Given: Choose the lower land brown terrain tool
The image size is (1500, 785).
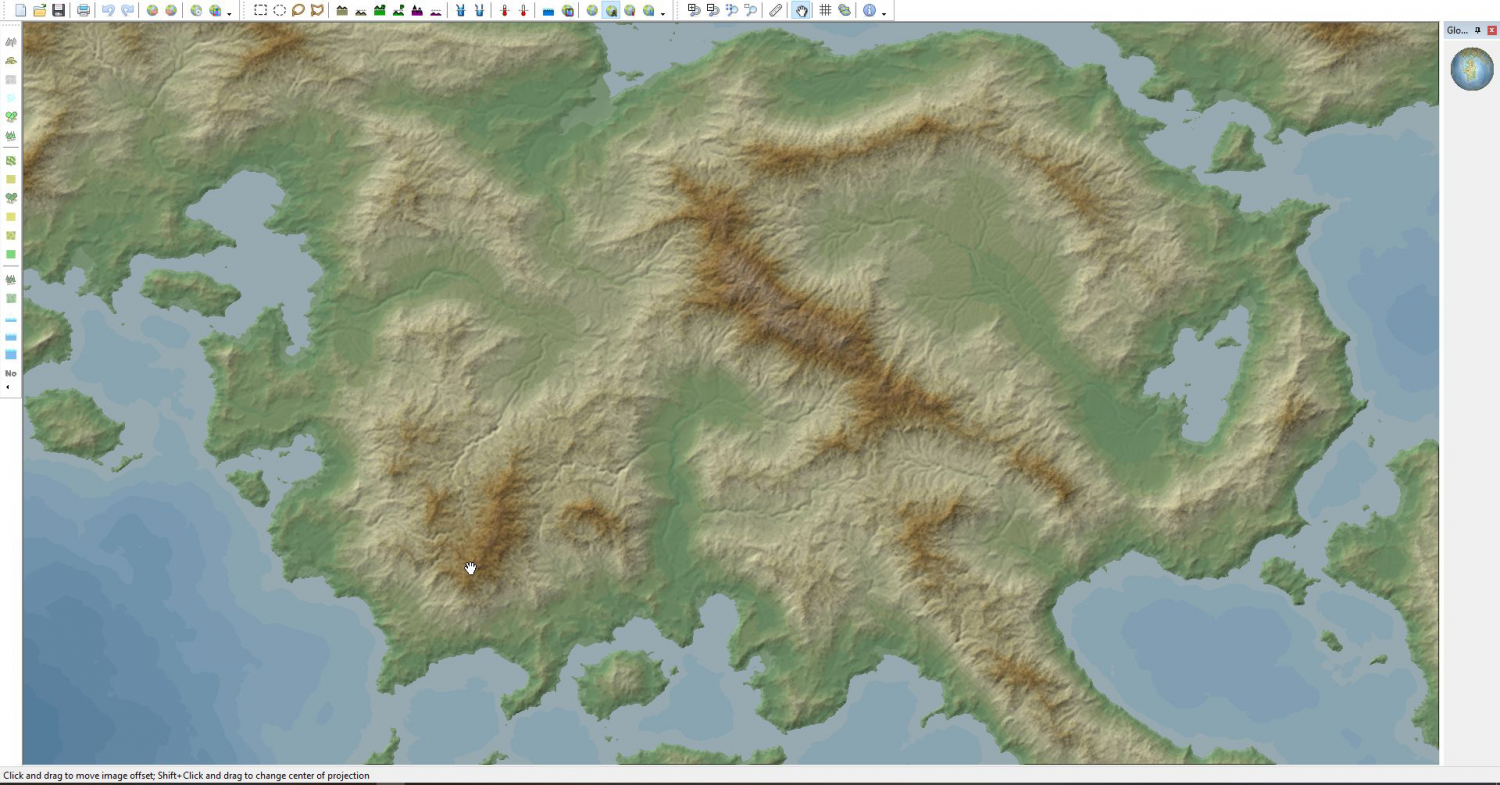Looking at the screenshot, I should [x=361, y=10].
